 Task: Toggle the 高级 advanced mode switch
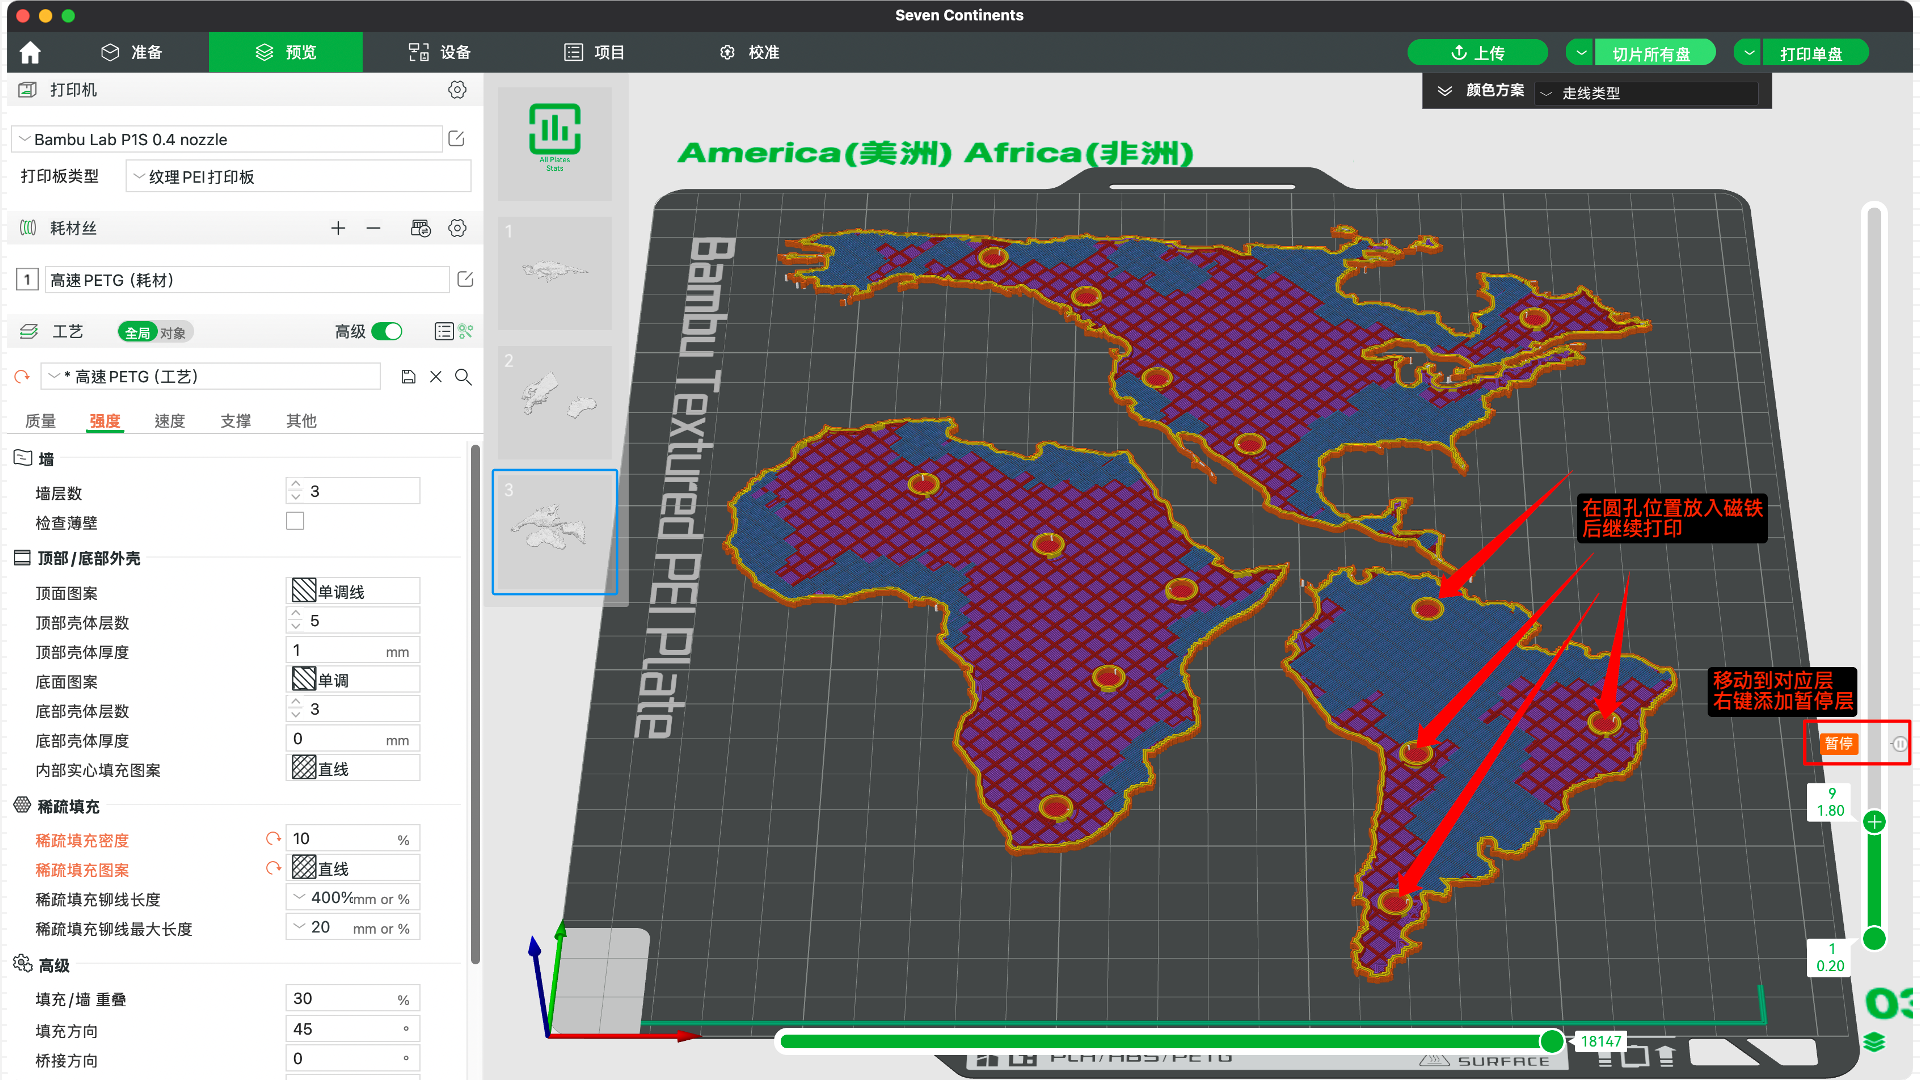(387, 331)
